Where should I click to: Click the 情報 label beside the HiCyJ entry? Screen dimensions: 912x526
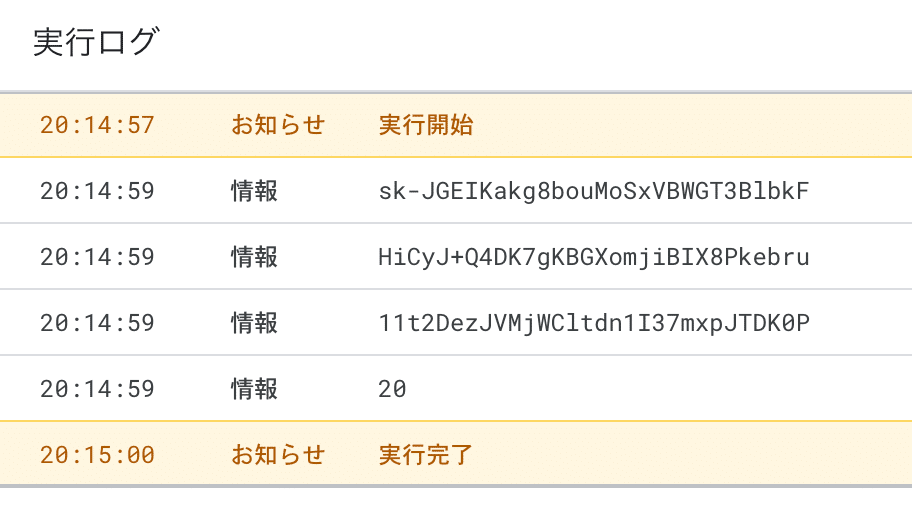[254, 257]
